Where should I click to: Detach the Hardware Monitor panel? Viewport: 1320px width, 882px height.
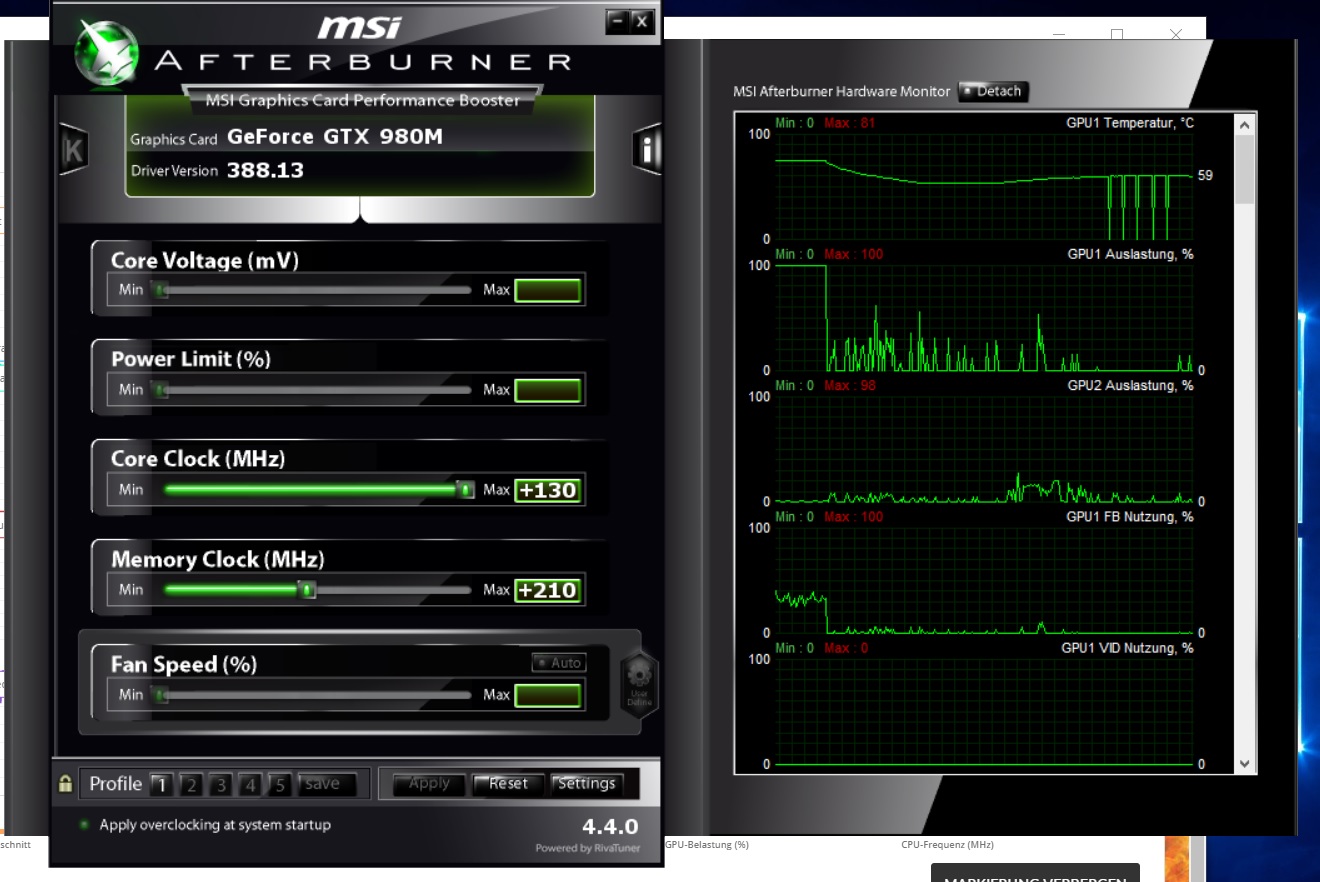pyautogui.click(x=992, y=91)
